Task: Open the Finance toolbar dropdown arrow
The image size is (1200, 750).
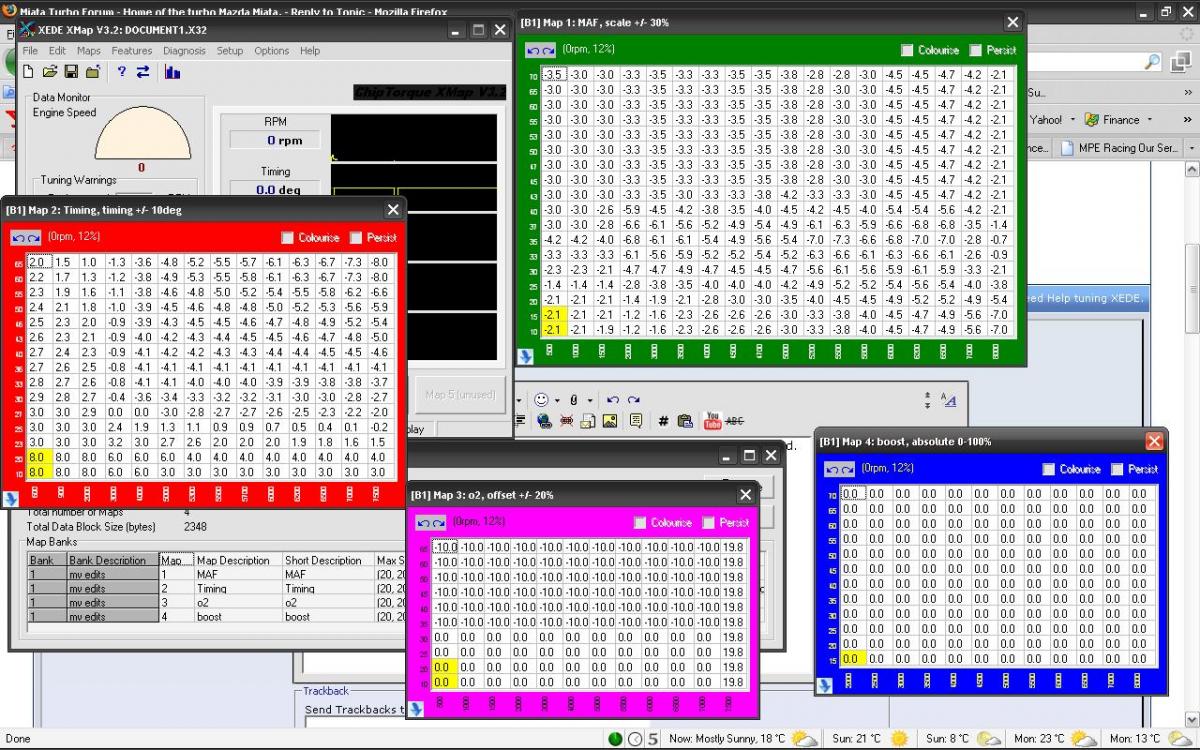Action: [1151, 120]
